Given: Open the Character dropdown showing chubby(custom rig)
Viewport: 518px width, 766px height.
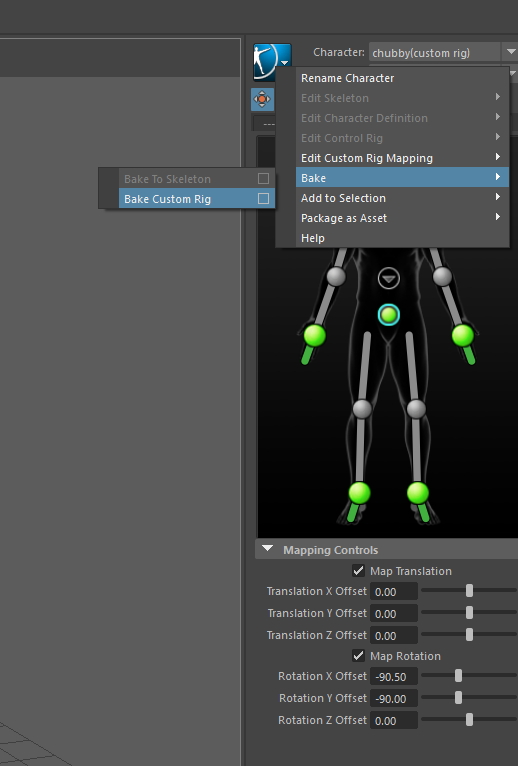Looking at the screenshot, I should [443, 52].
